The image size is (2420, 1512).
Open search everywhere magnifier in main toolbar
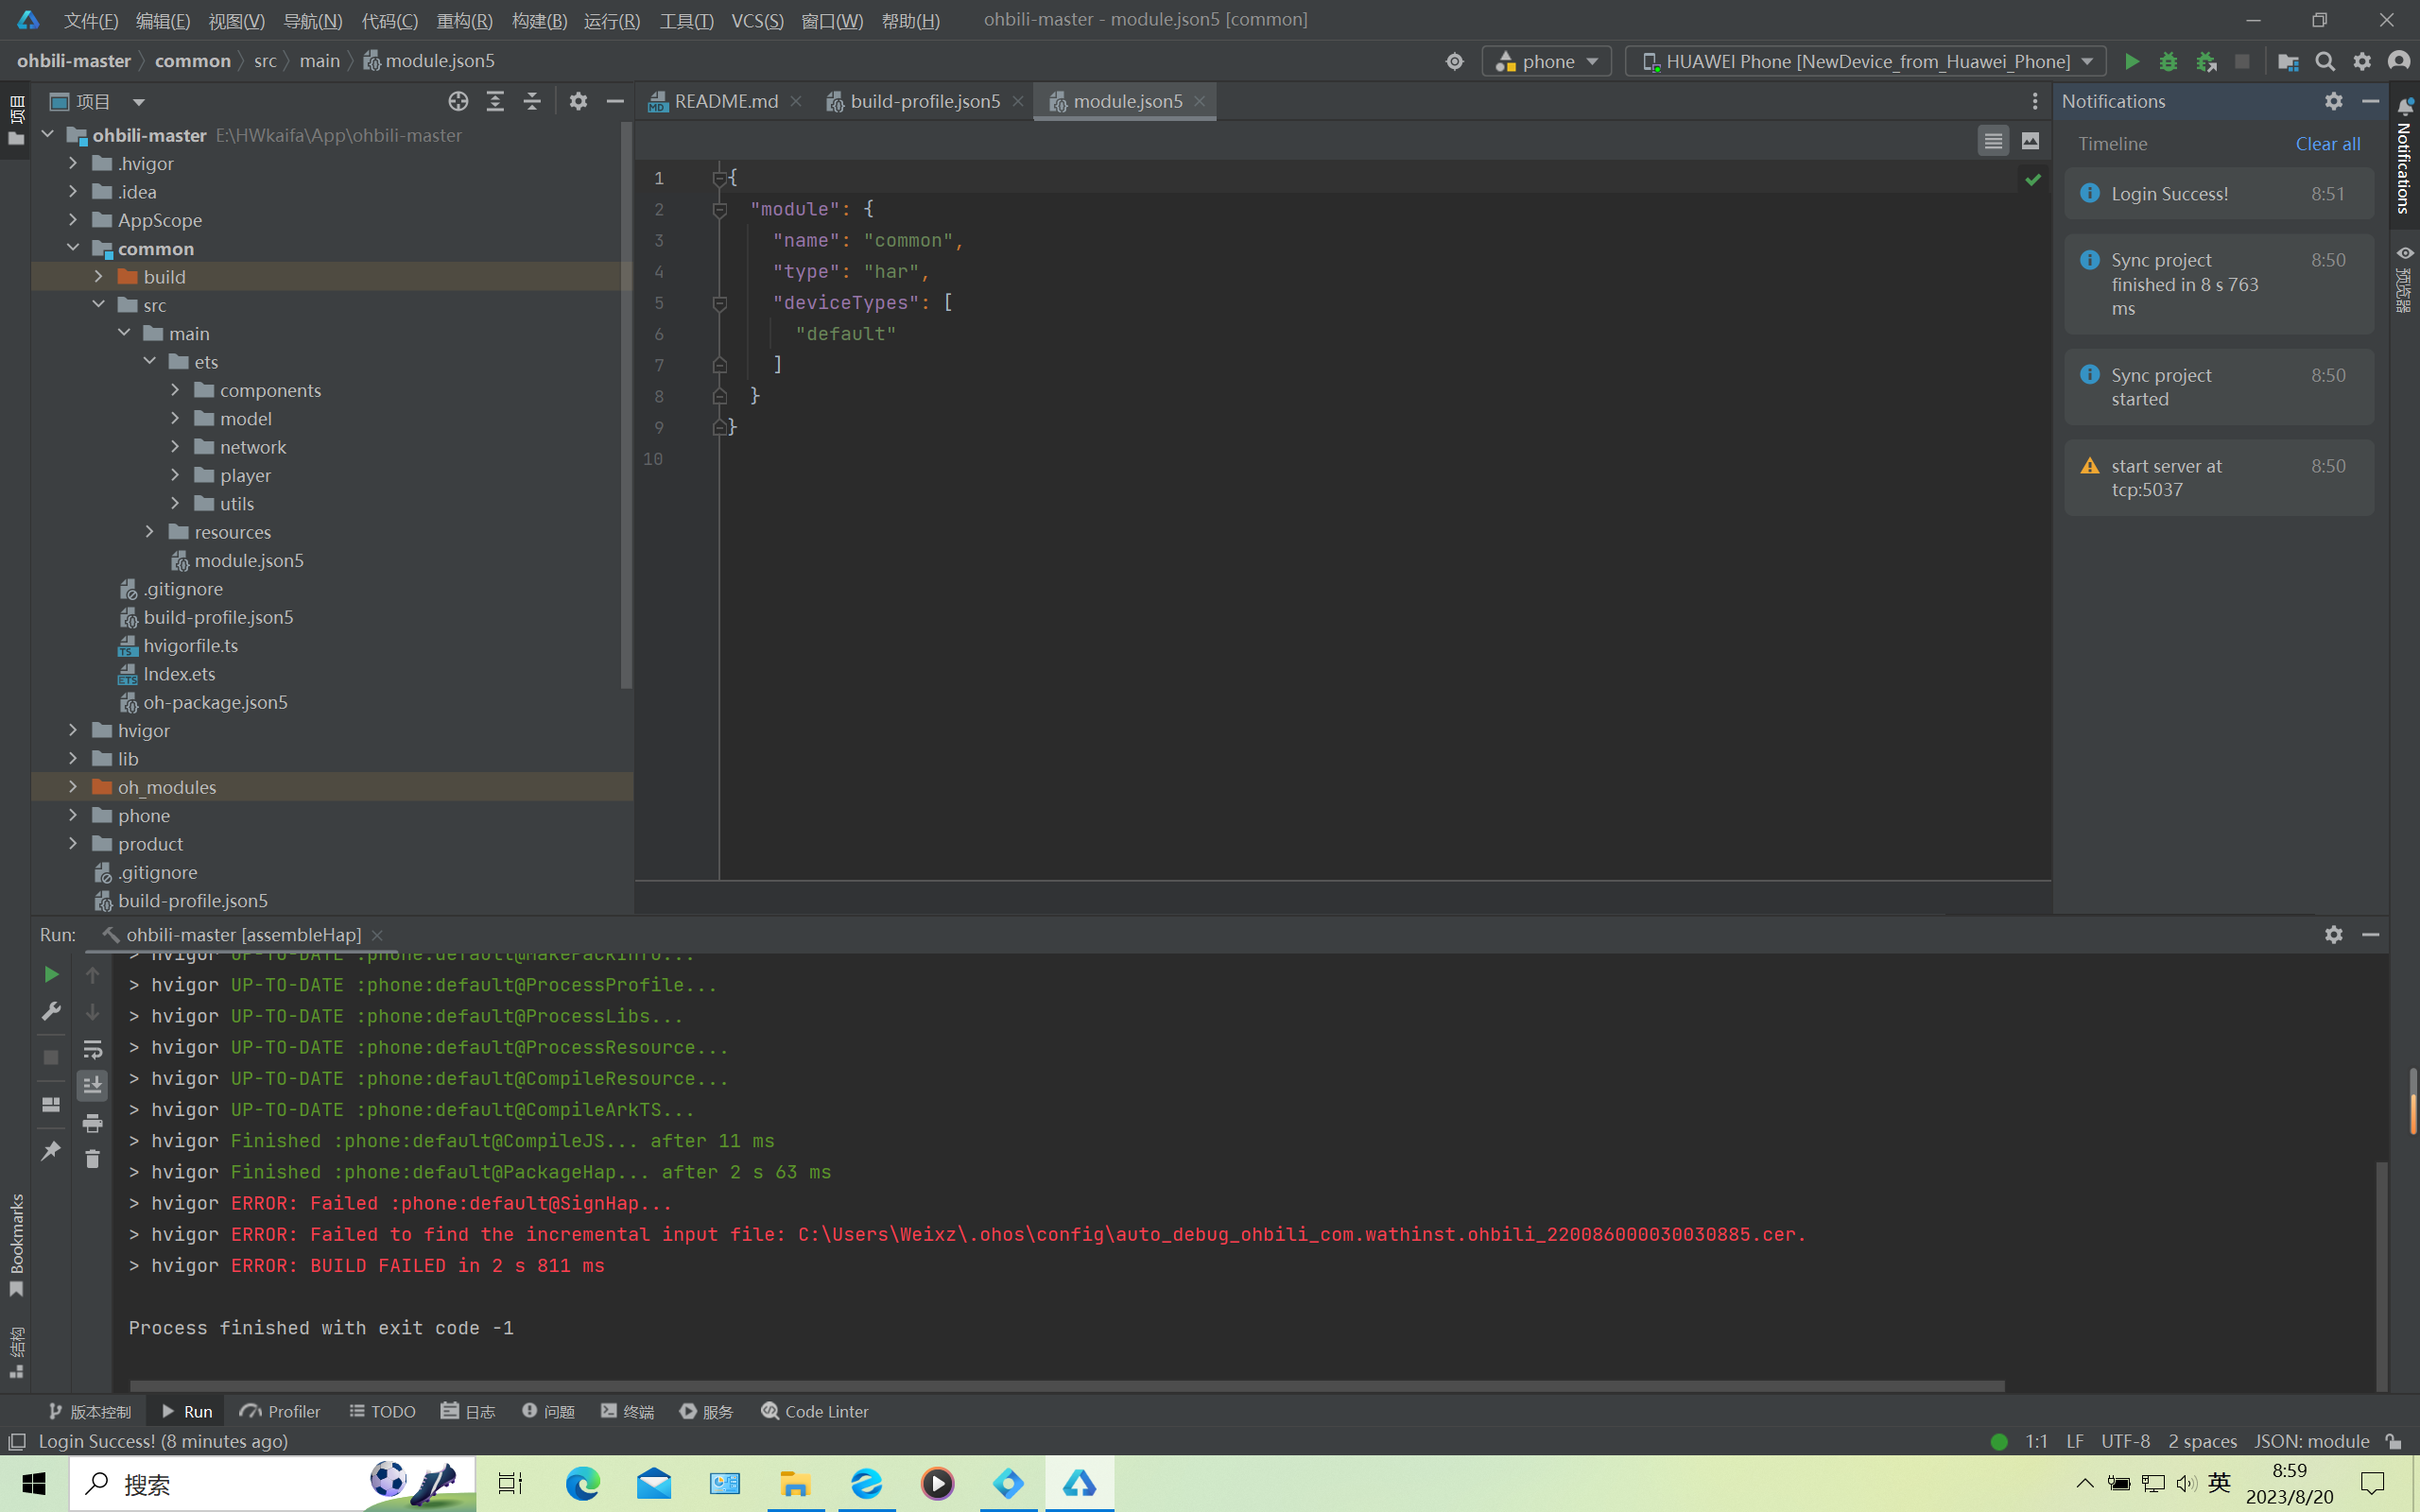(2325, 62)
